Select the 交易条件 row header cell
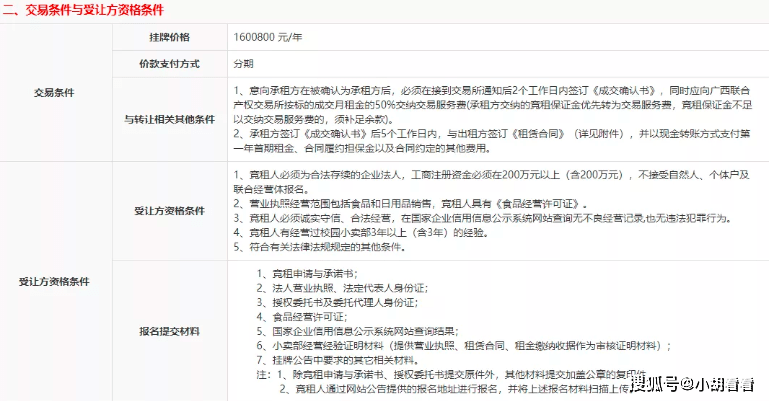769x401 pixels. 56,93
